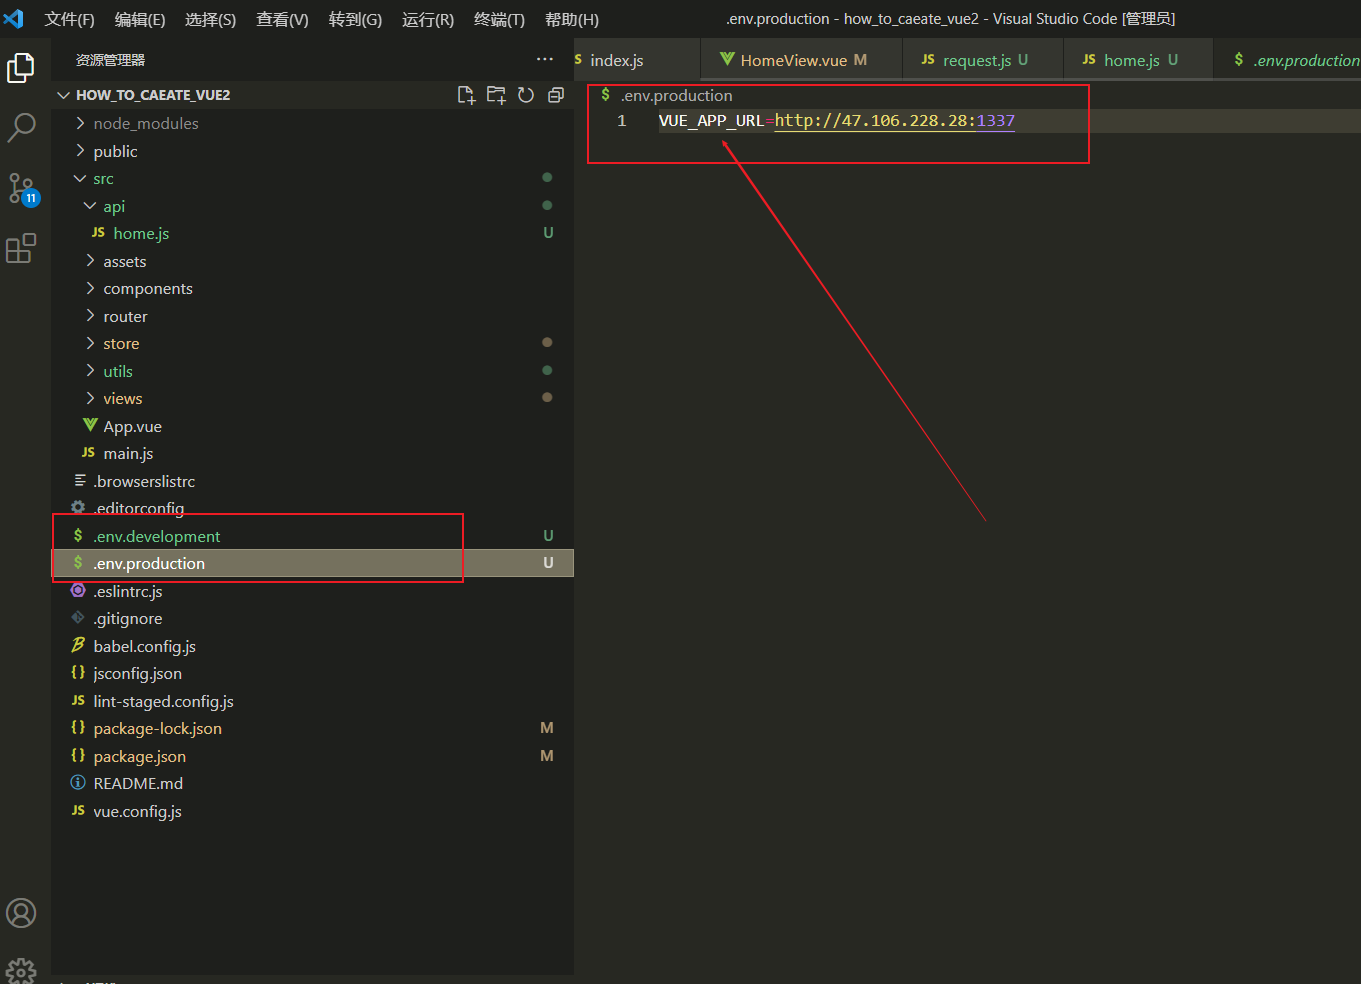Open the Search view in activity bar
Viewport: 1361px width, 984px height.
(21, 127)
